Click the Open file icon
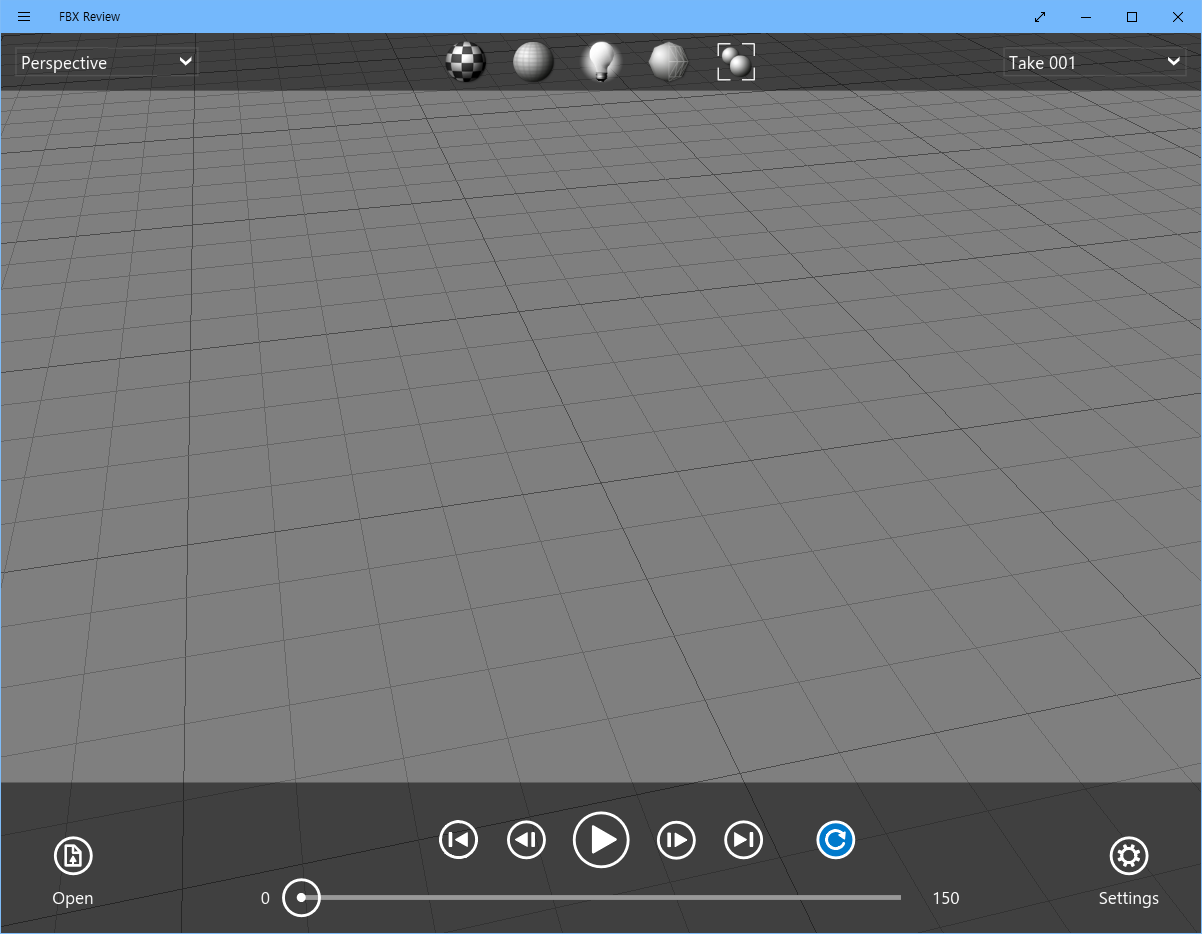The image size is (1202, 934). pyautogui.click(x=73, y=856)
